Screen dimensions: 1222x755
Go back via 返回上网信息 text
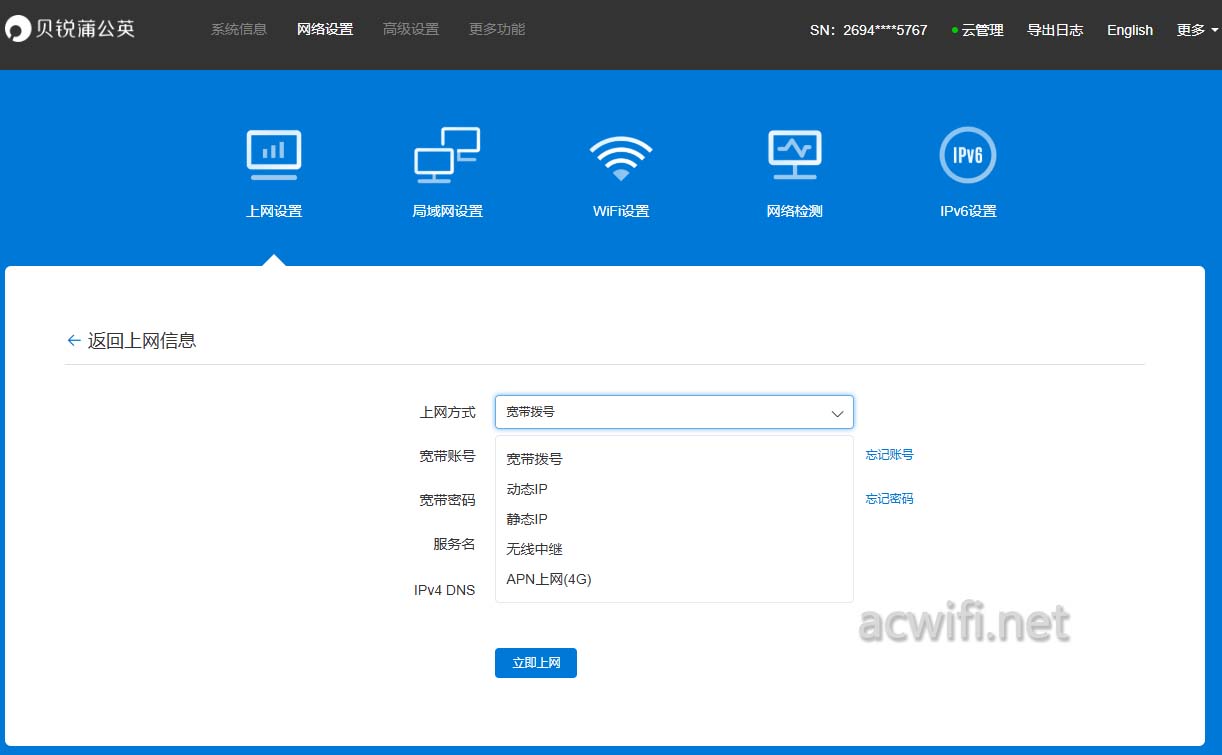pyautogui.click(x=142, y=340)
